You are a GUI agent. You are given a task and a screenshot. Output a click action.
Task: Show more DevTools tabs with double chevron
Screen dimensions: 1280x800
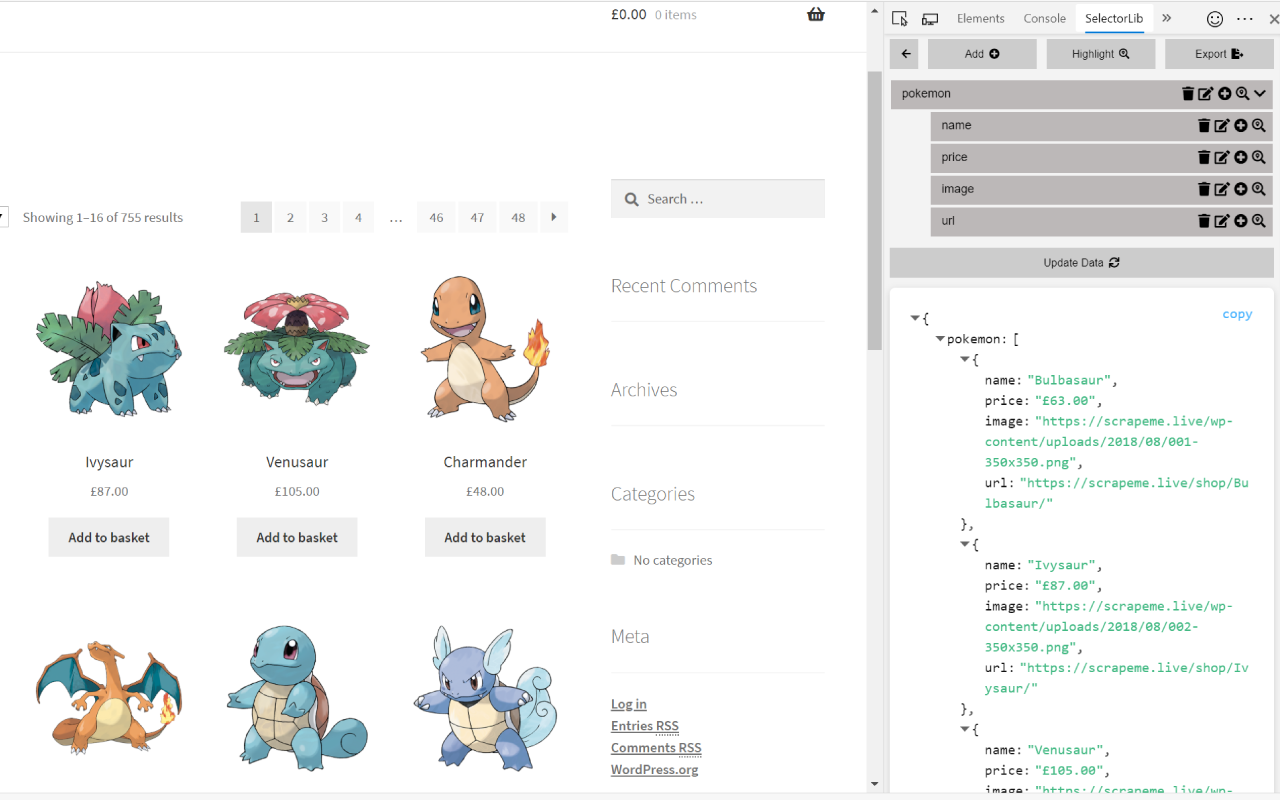click(1166, 18)
